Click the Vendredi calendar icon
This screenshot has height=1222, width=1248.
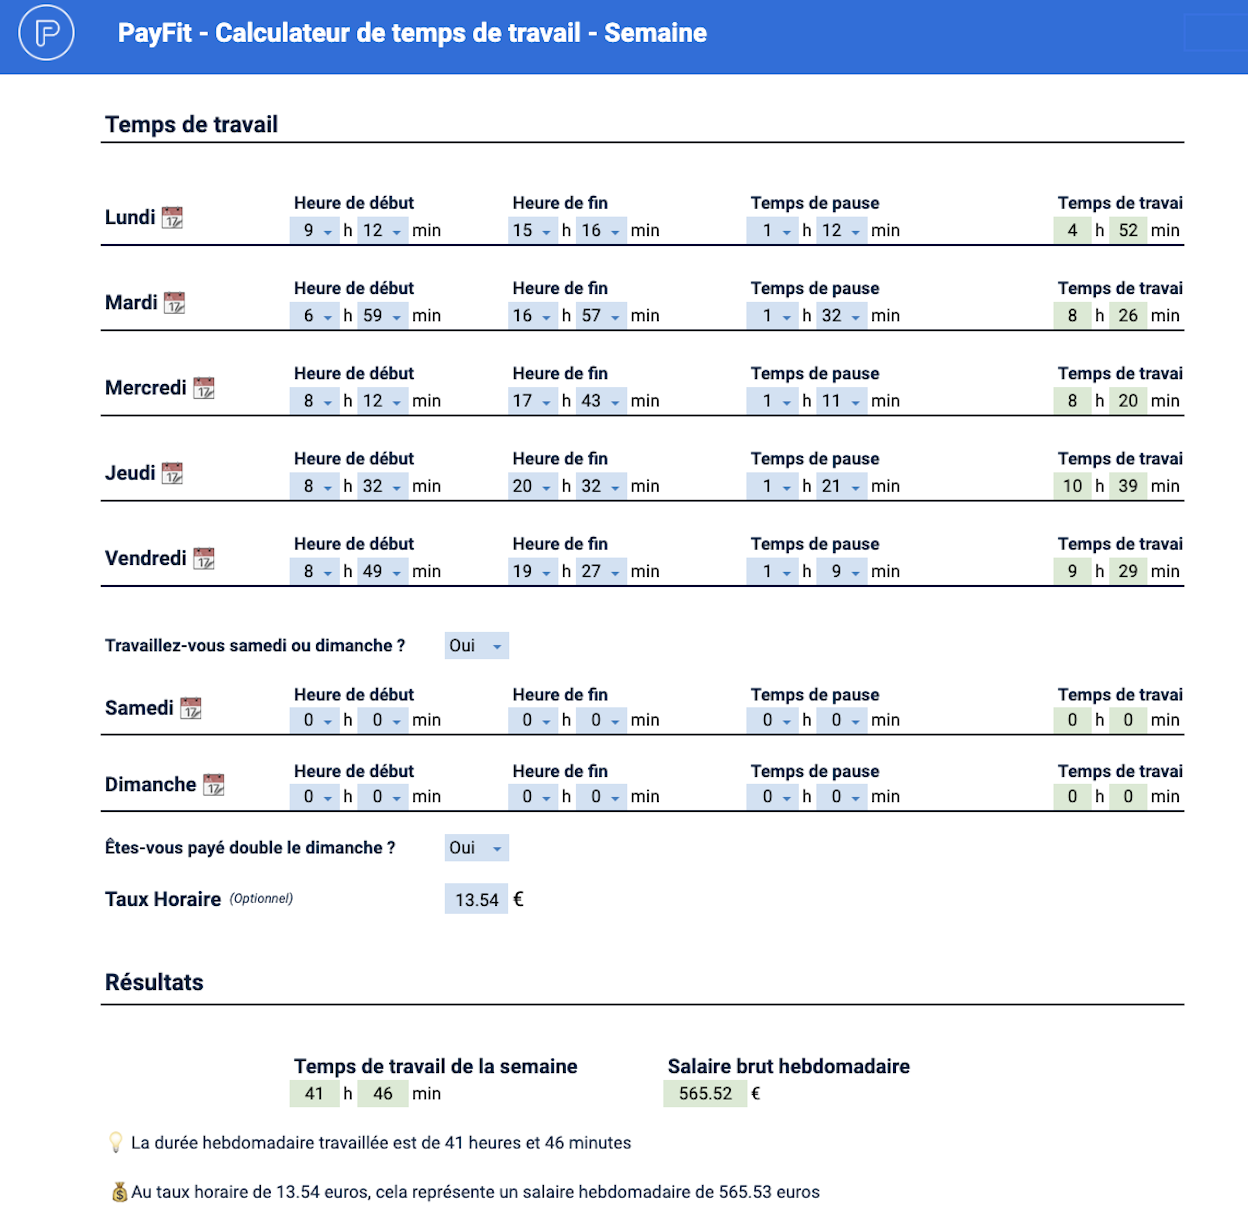pos(204,558)
